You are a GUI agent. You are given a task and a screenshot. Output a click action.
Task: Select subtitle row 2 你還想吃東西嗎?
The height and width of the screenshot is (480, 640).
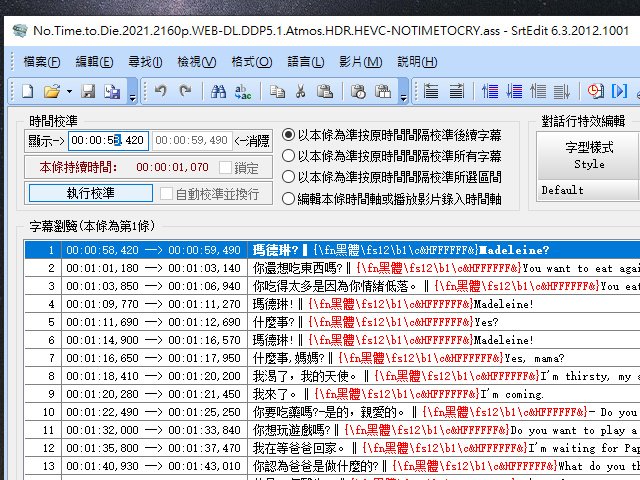[332, 268]
